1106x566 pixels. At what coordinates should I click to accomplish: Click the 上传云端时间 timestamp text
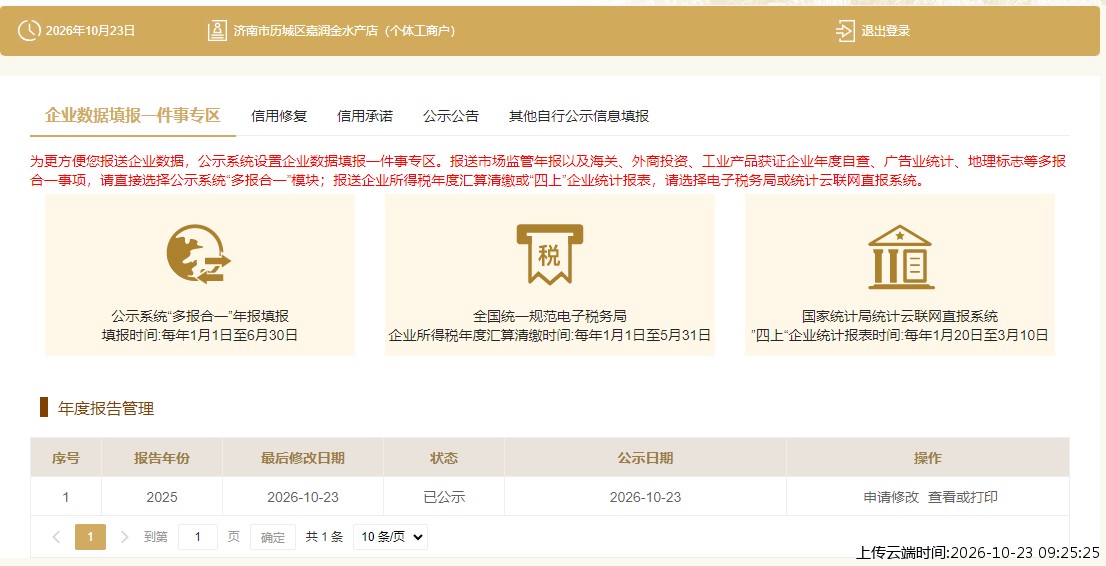[978, 553]
